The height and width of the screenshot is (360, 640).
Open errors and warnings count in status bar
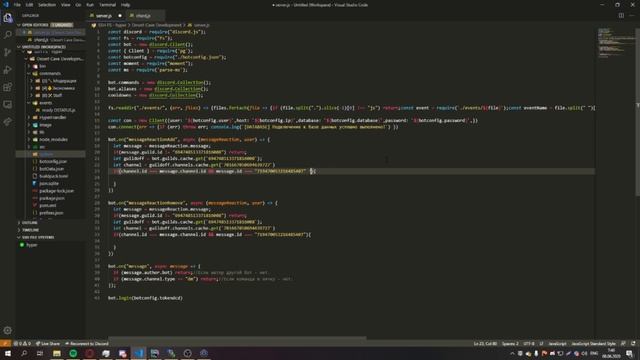22,344
